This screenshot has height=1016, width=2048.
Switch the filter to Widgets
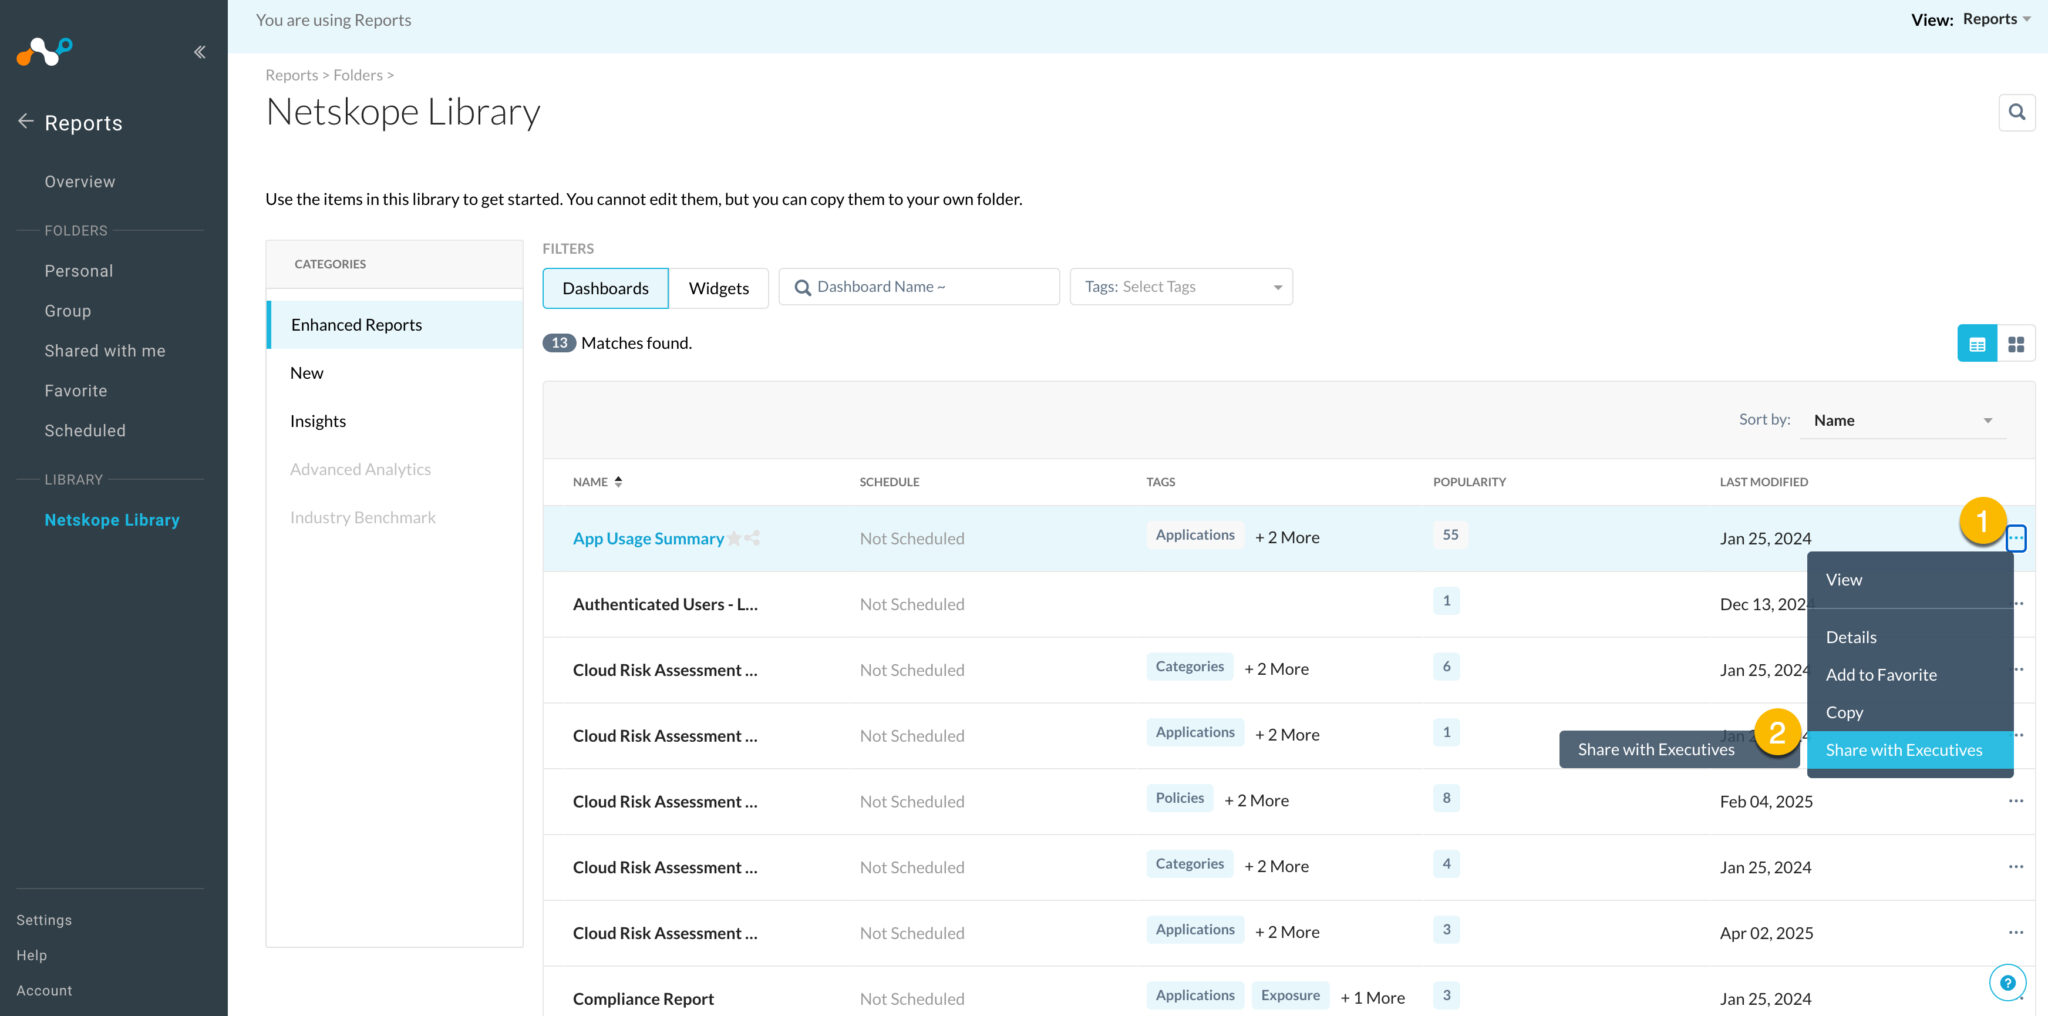[x=718, y=288]
